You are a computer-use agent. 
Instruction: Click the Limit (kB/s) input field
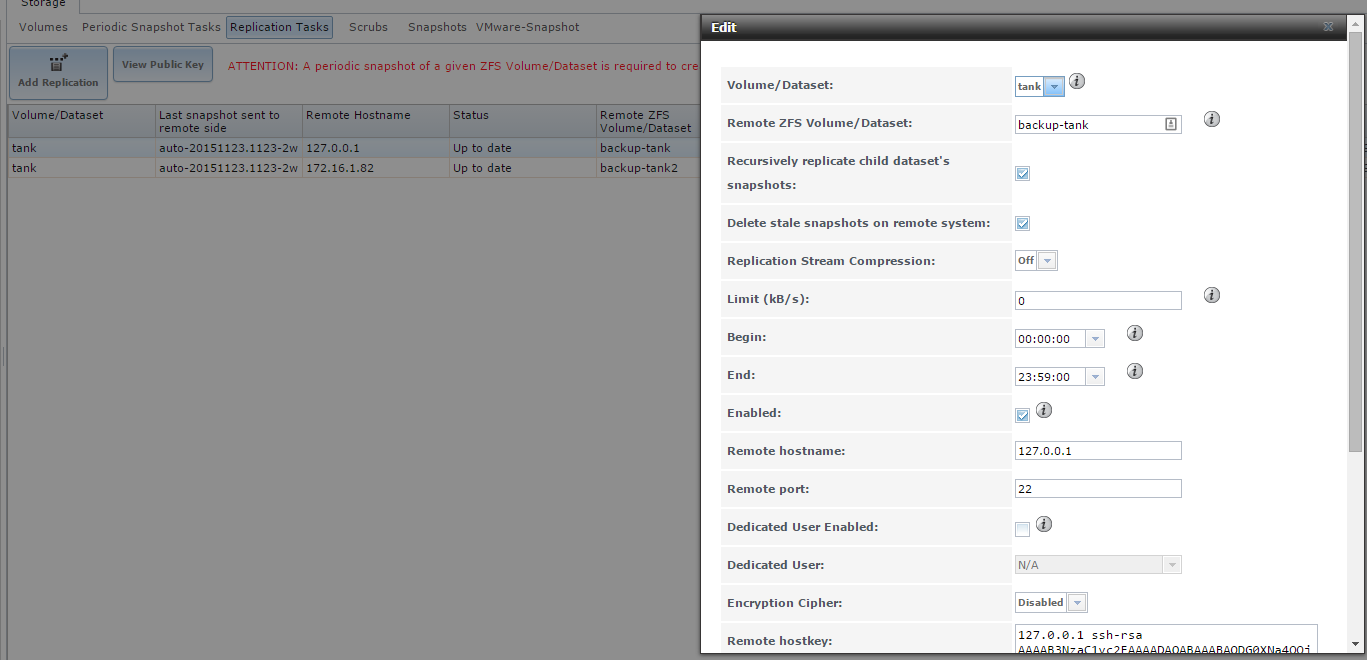(1098, 301)
